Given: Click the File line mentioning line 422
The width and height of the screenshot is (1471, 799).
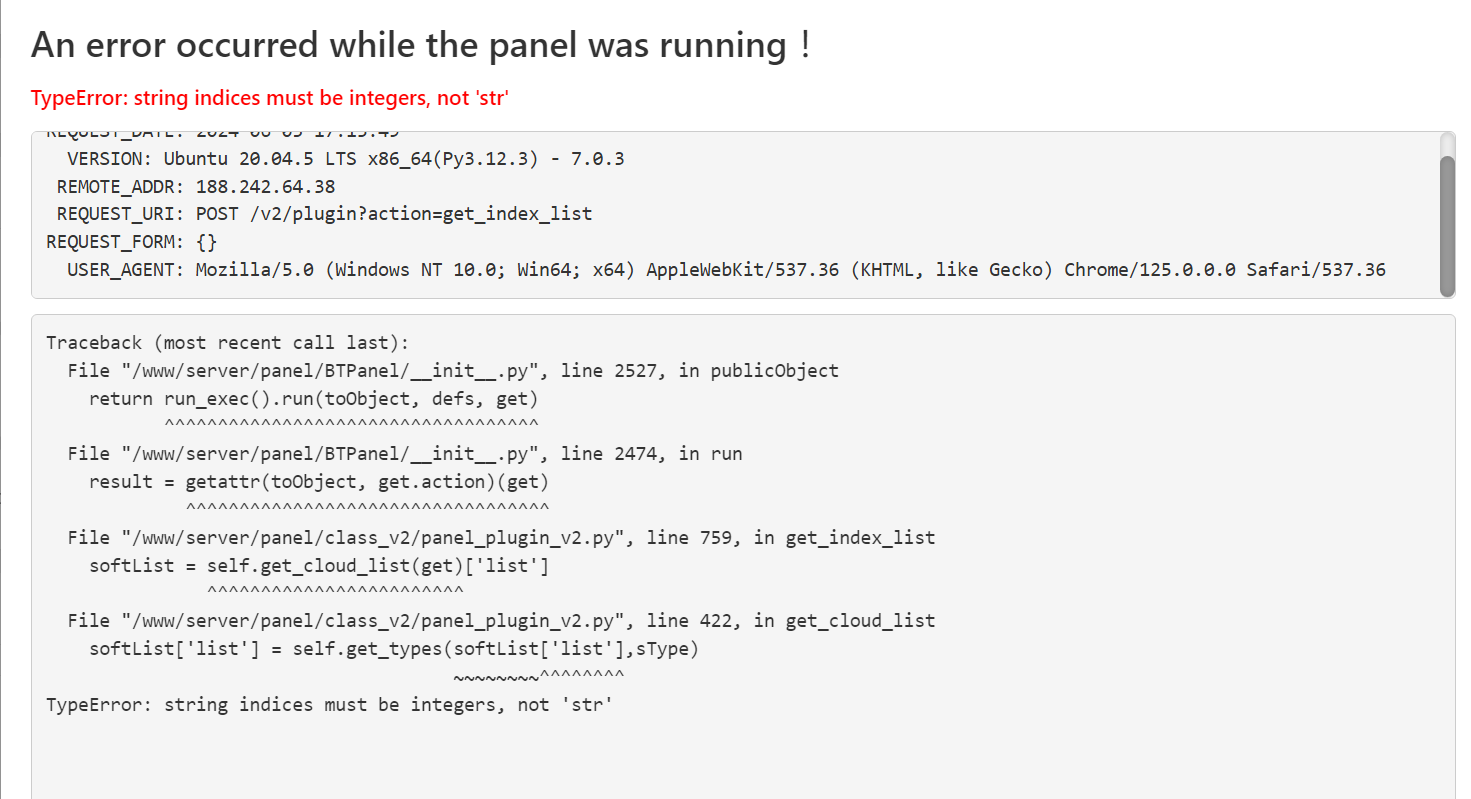Looking at the screenshot, I should pyautogui.click(x=500, y=621).
